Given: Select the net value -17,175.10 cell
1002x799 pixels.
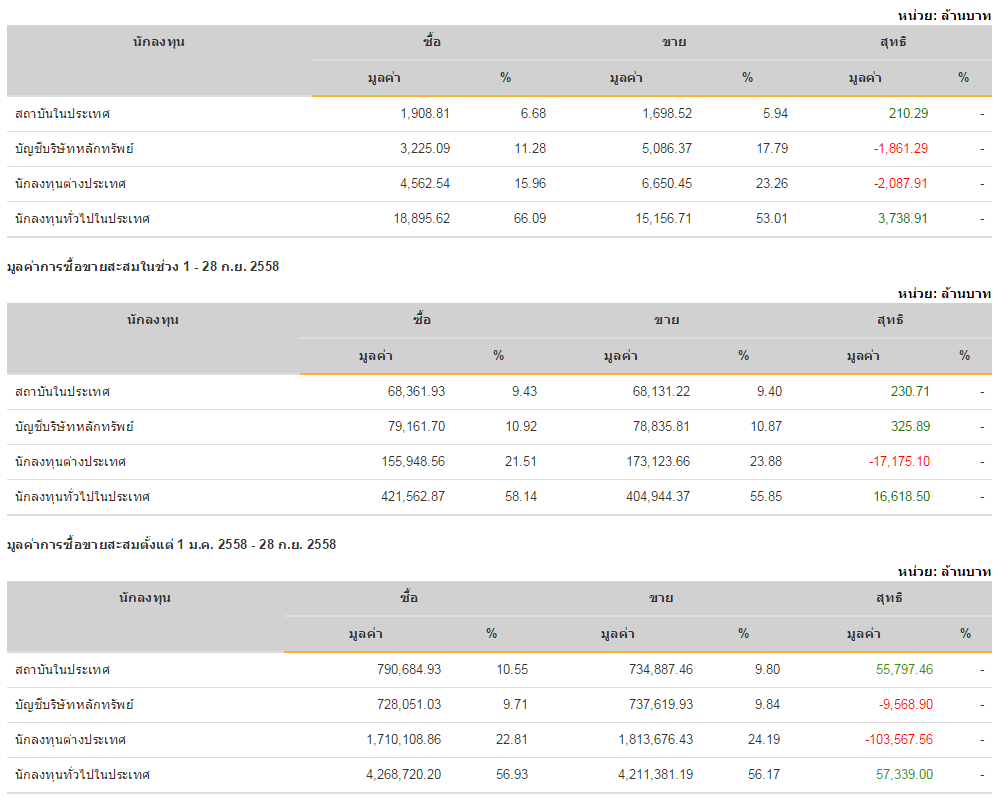Looking at the screenshot, I should [900, 462].
